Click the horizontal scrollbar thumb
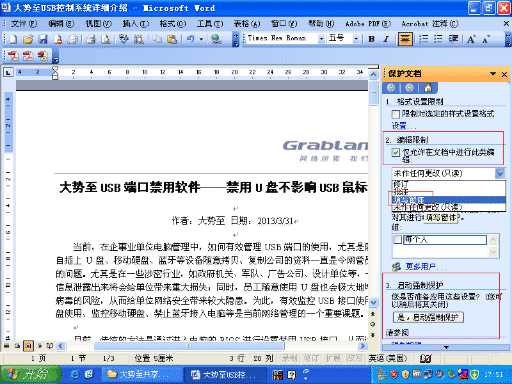This screenshot has height=384, width=512. pos(189,346)
